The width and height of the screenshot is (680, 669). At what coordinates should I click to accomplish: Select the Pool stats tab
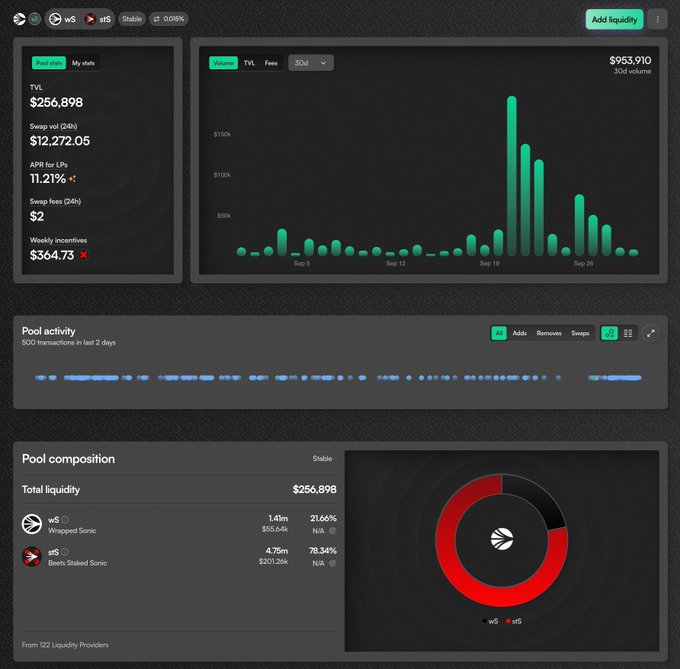tap(49, 63)
